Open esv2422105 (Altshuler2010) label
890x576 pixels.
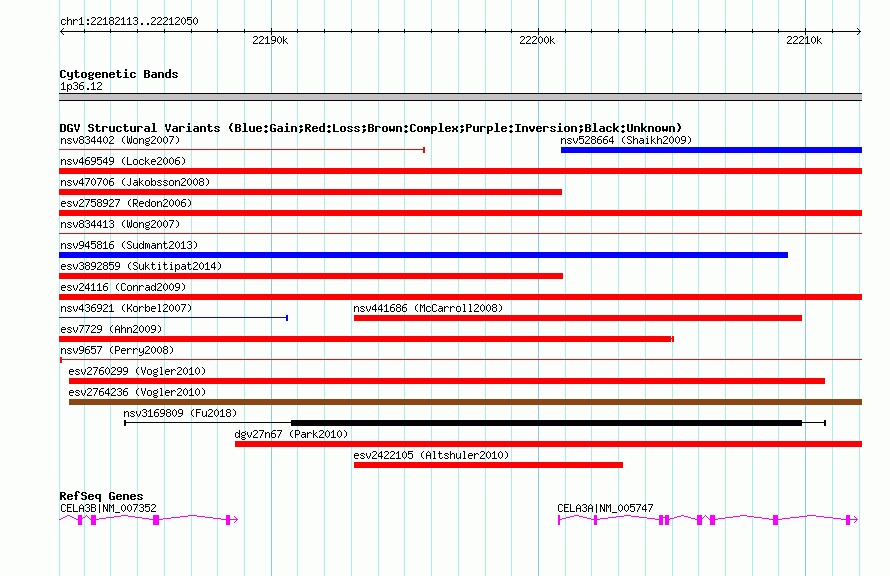431,455
